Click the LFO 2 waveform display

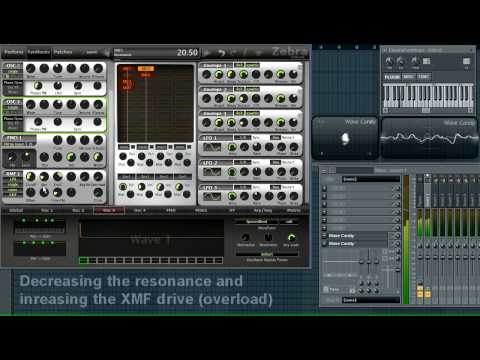[212, 172]
